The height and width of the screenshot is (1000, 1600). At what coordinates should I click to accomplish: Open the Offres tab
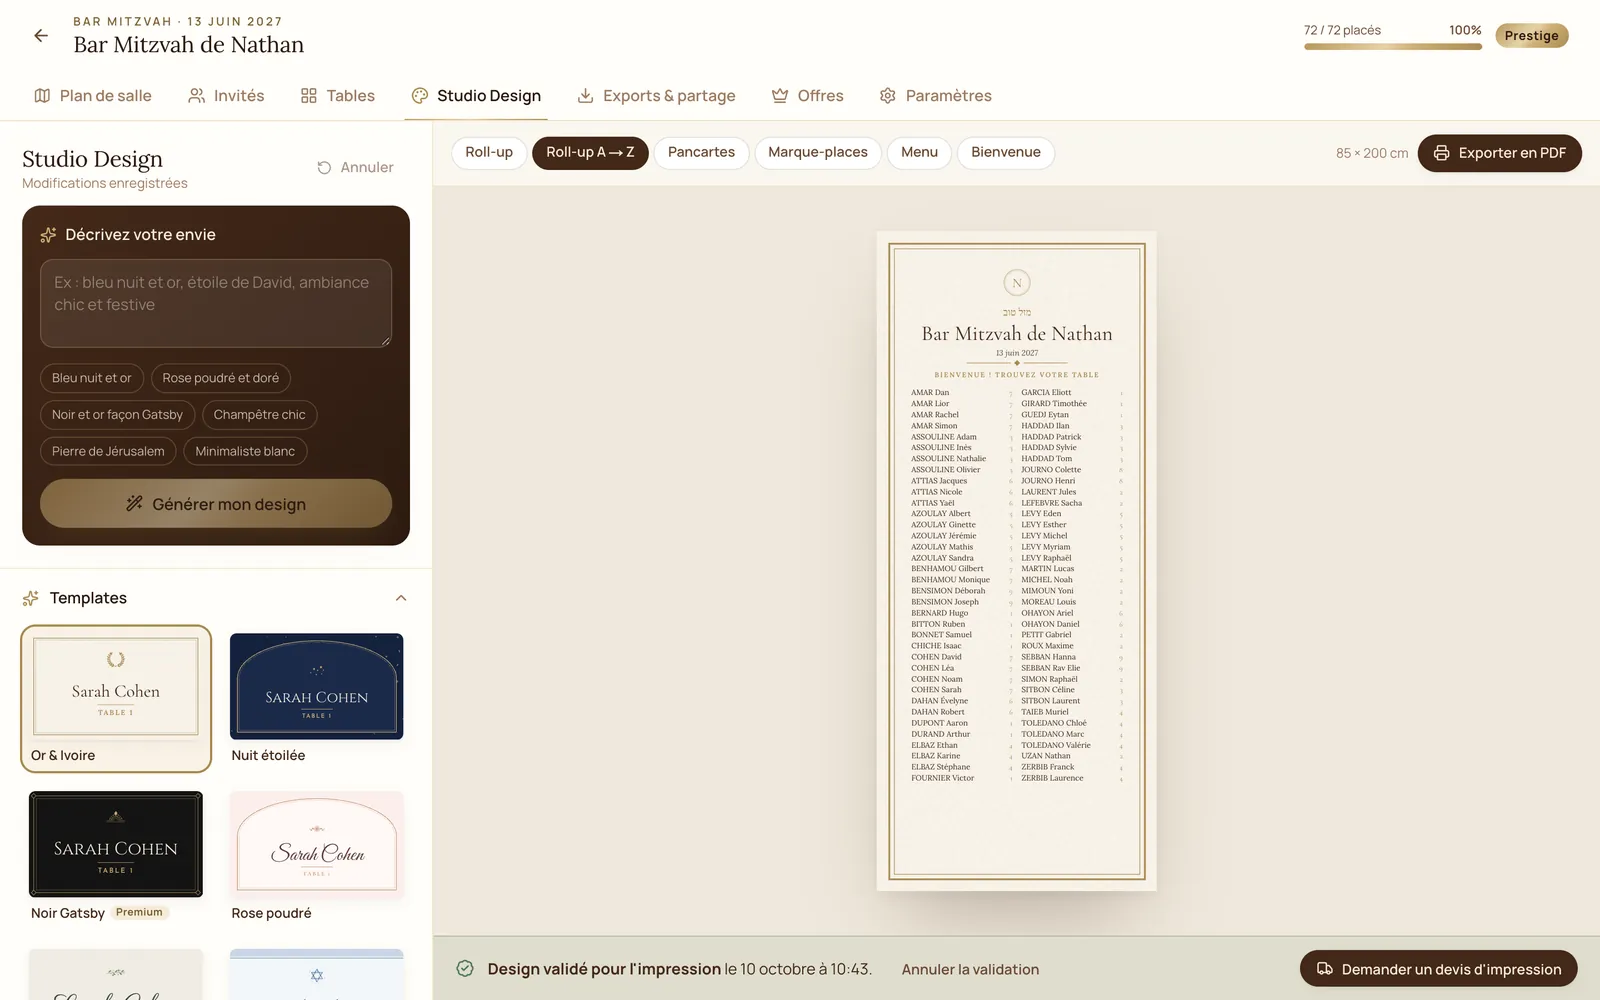[808, 96]
